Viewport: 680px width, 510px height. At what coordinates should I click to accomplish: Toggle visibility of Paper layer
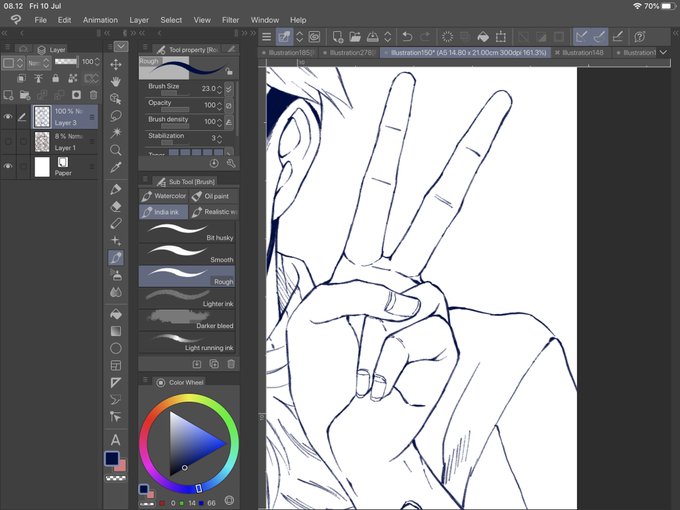point(8,166)
